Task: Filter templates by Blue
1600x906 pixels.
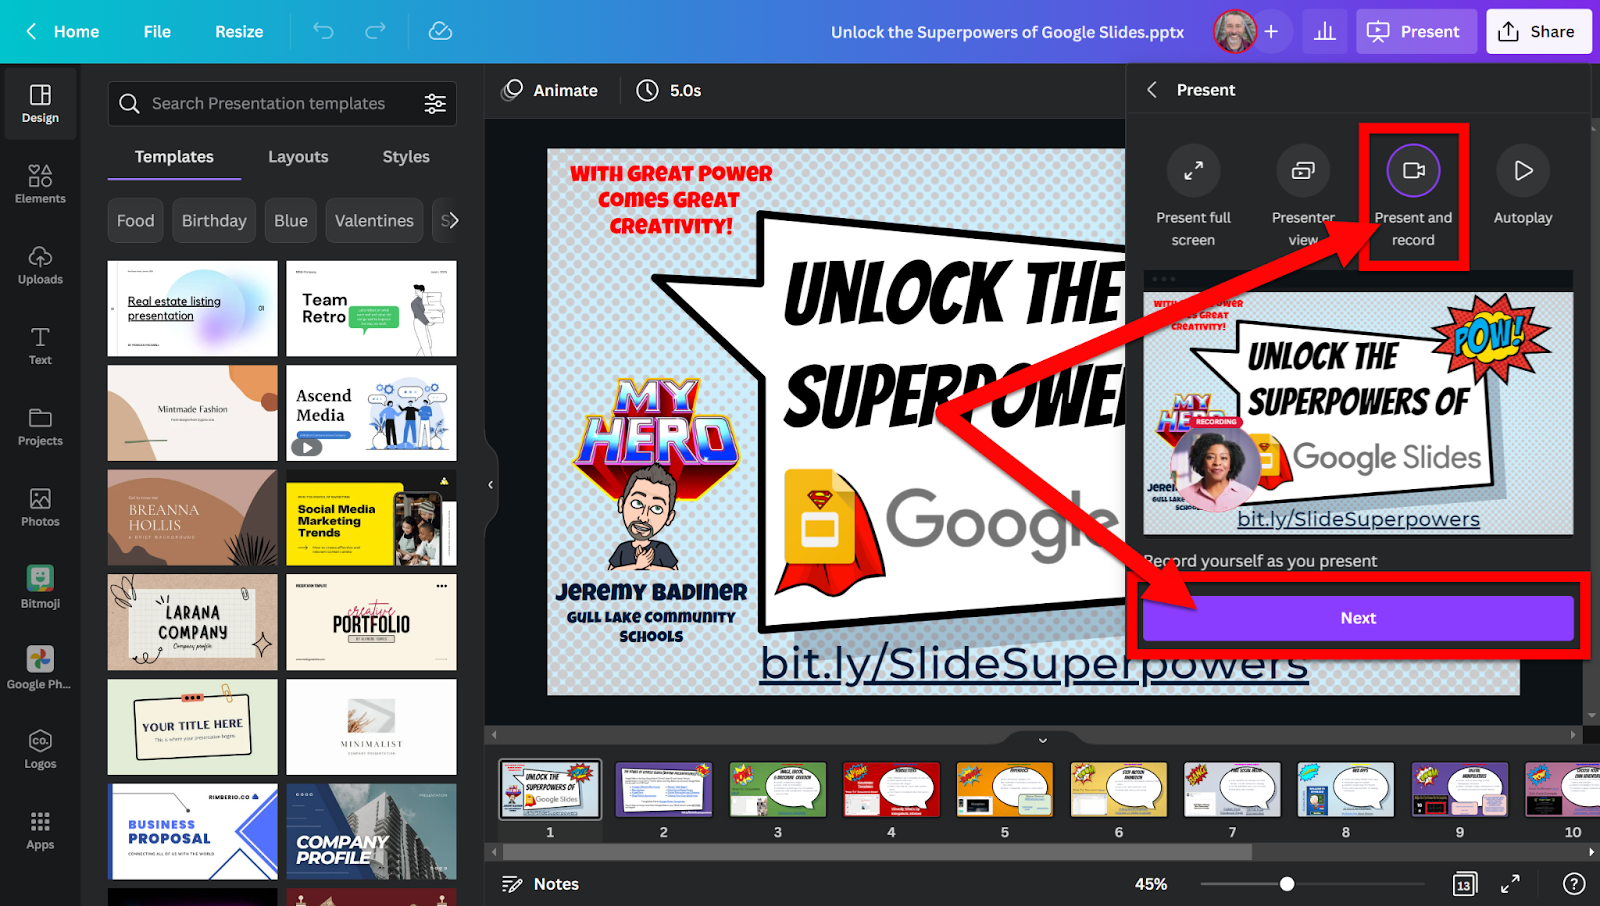Action: click(x=291, y=221)
